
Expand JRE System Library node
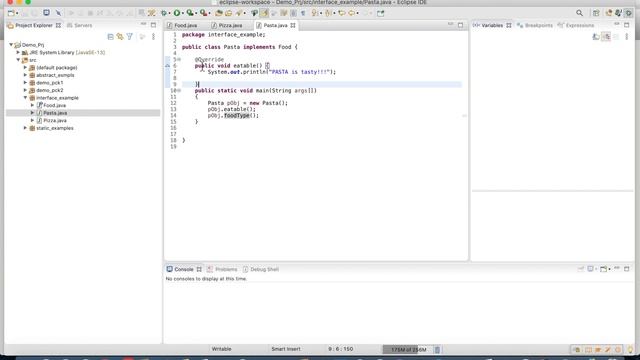coord(18,53)
